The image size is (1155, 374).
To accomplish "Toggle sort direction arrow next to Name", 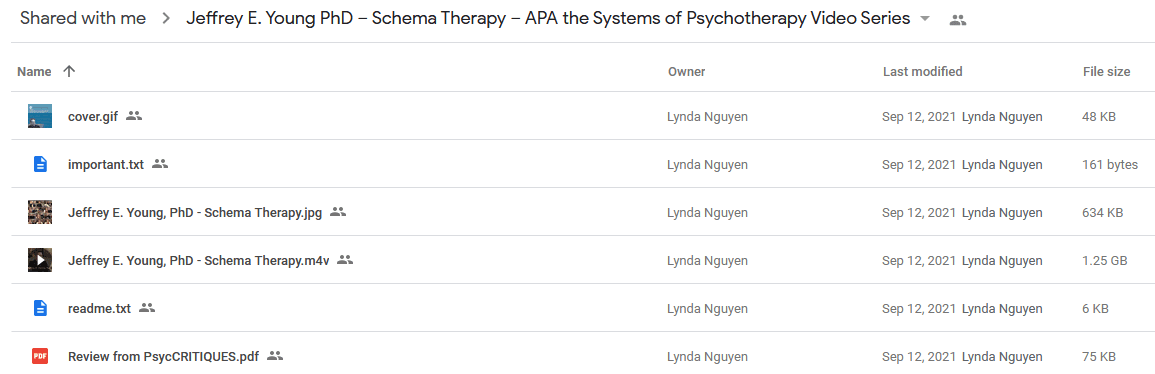I will pos(69,71).
